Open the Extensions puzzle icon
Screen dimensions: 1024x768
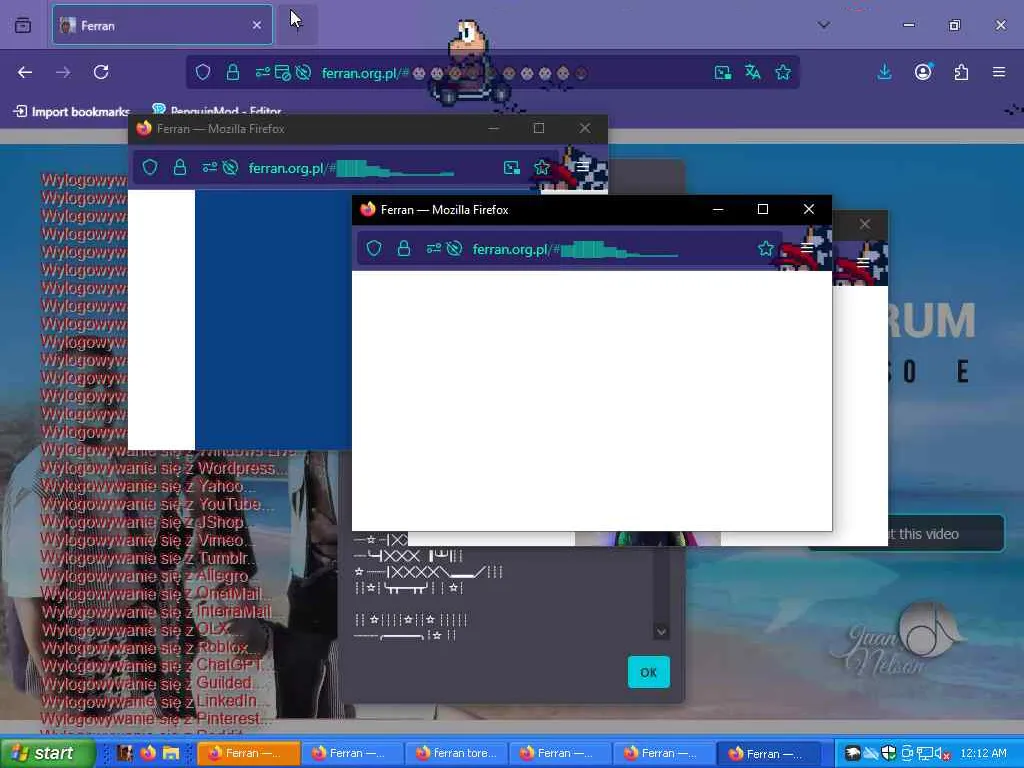click(961, 72)
